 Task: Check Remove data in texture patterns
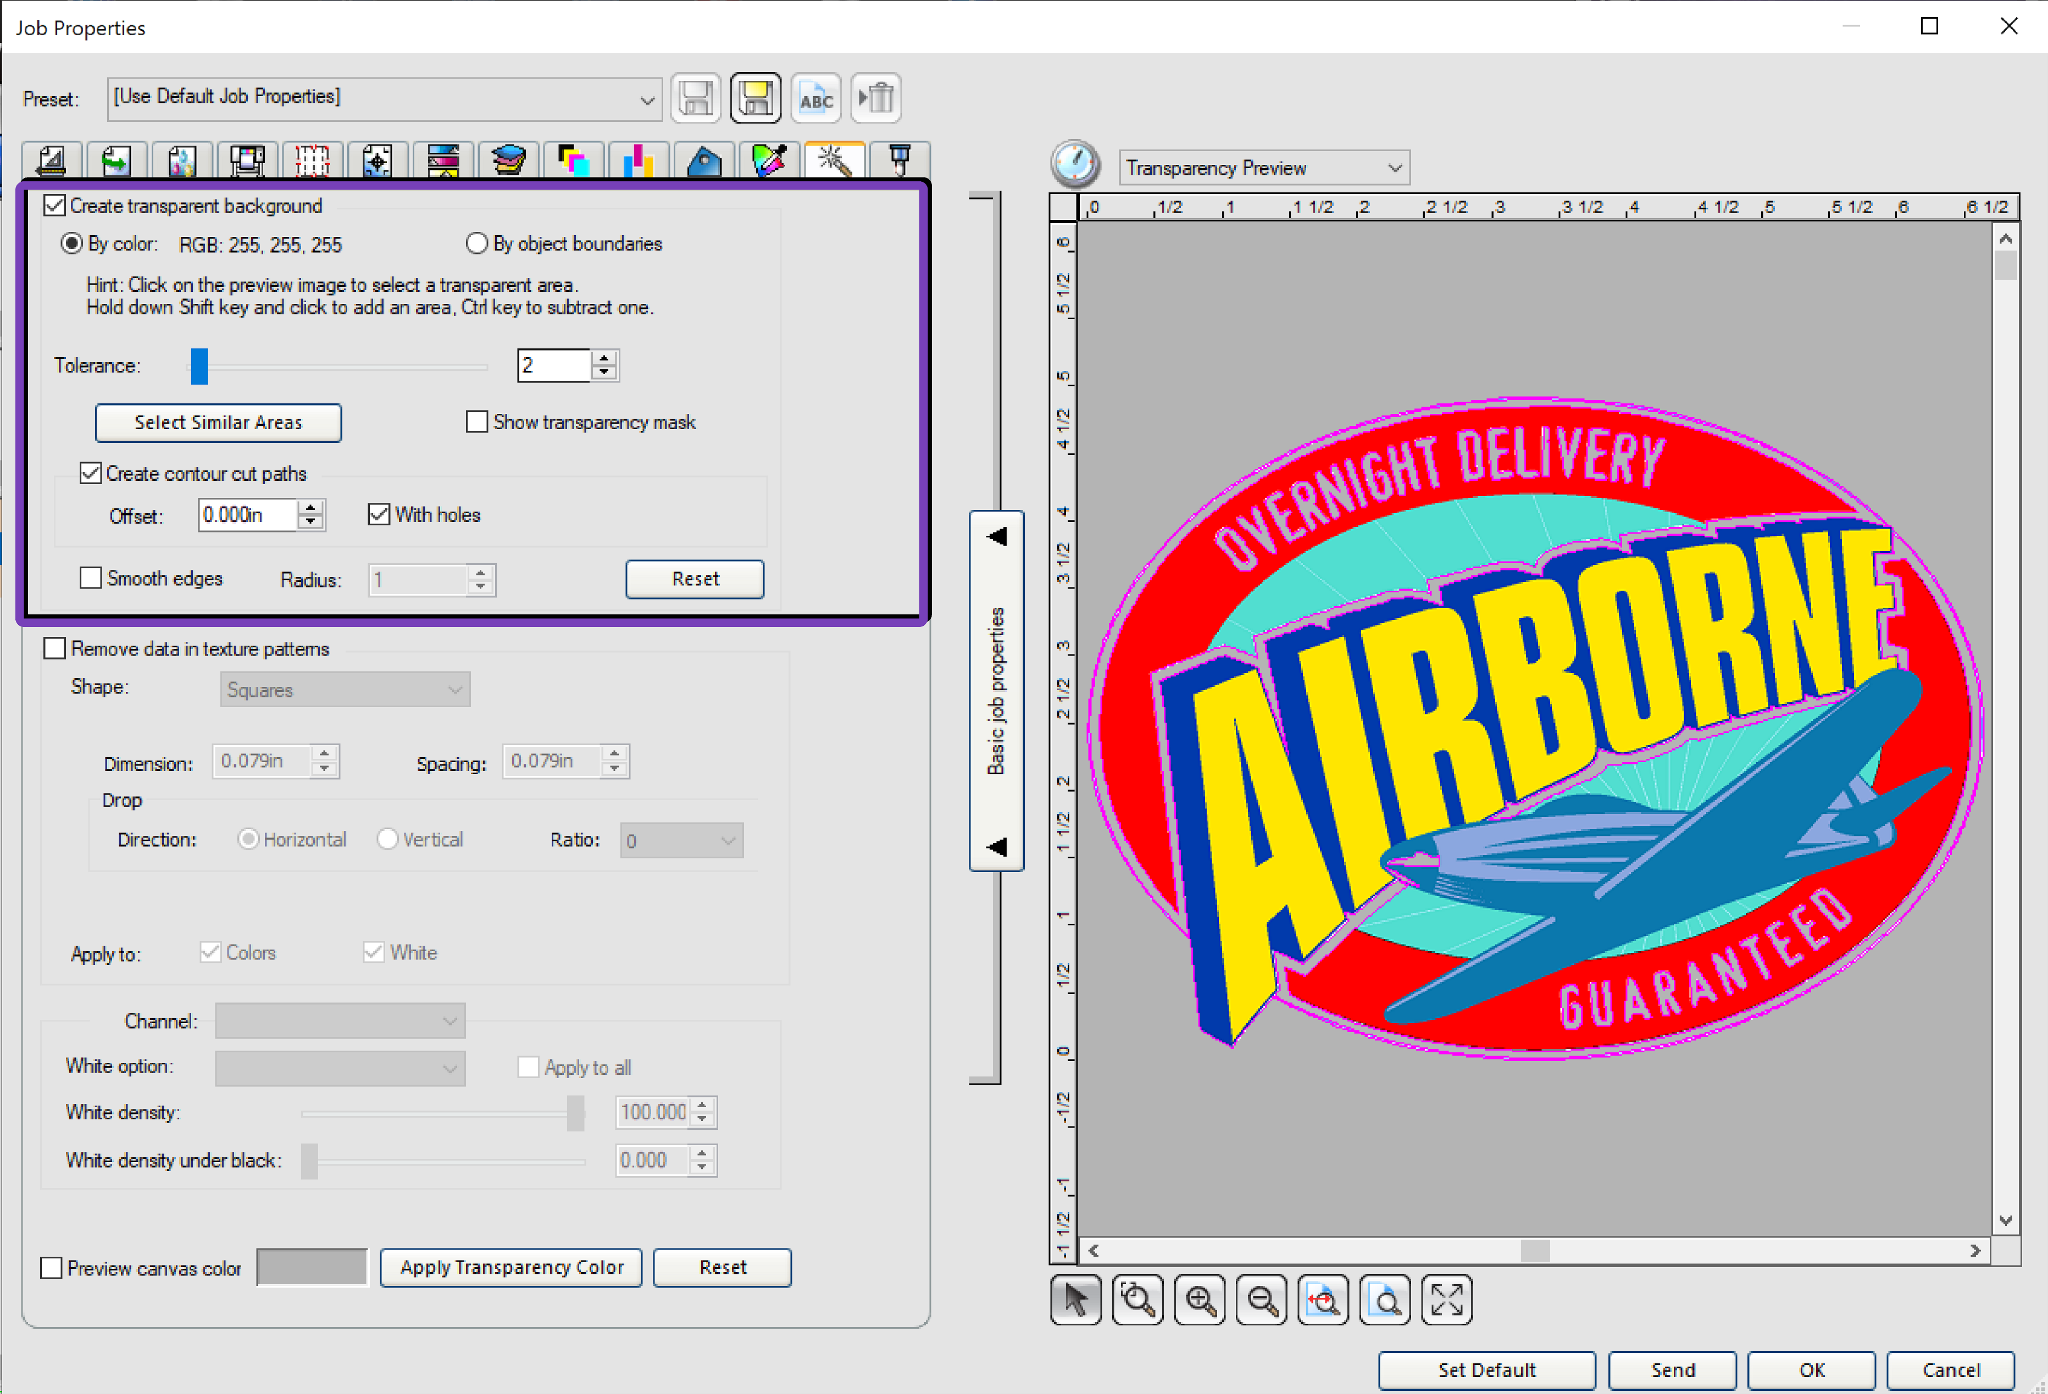click(x=55, y=649)
